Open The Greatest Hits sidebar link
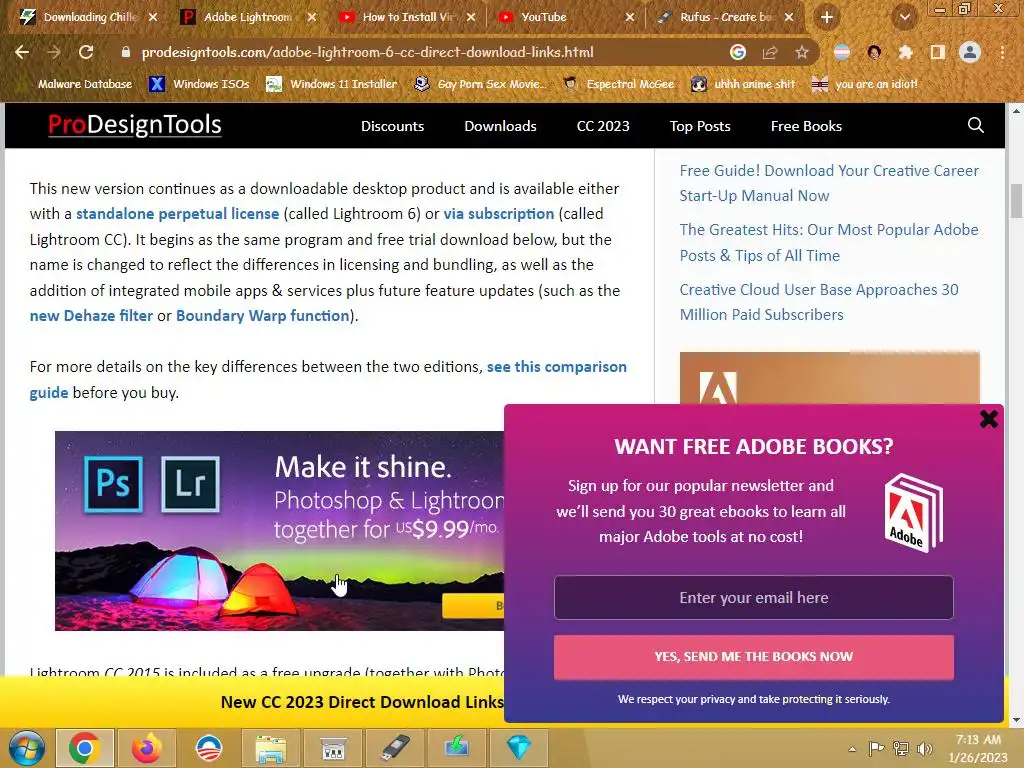Viewport: 1024px width, 768px height. tap(829, 242)
